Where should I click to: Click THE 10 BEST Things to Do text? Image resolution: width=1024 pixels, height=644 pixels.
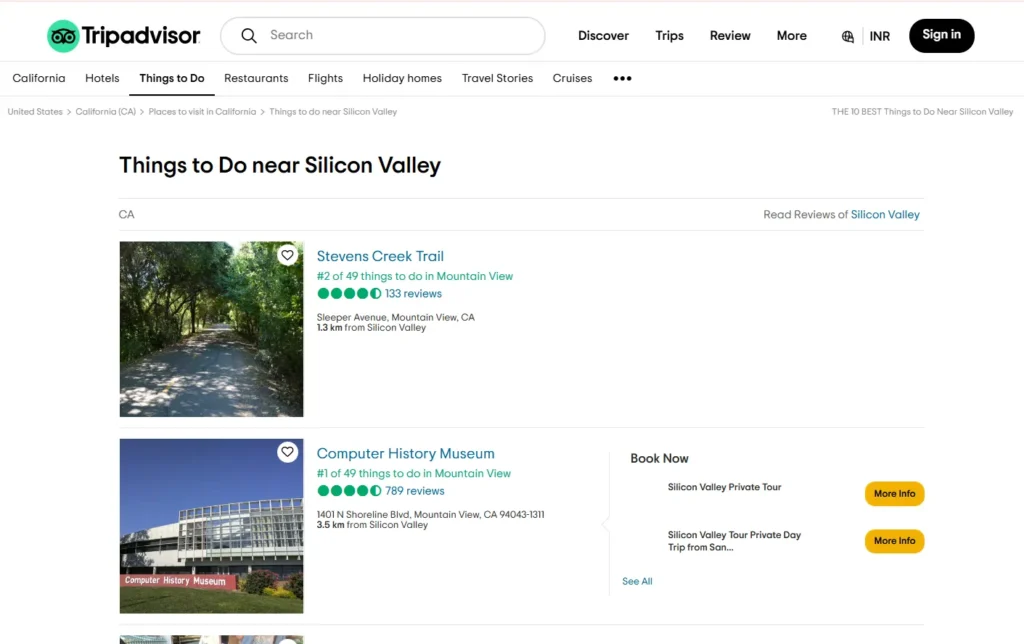(922, 112)
